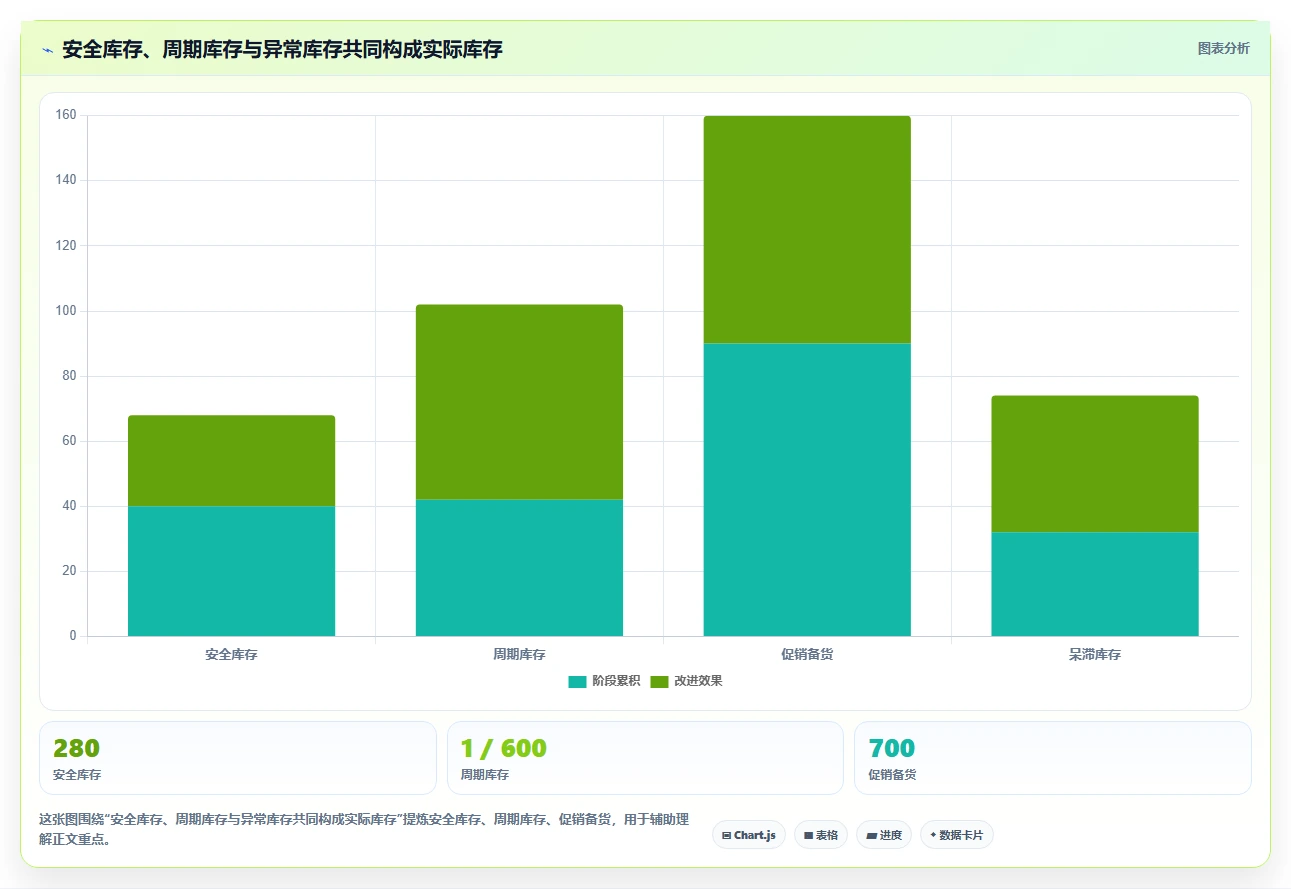Click the x-axis label 促销备货
The width and height of the screenshot is (1291, 889).
807,655
